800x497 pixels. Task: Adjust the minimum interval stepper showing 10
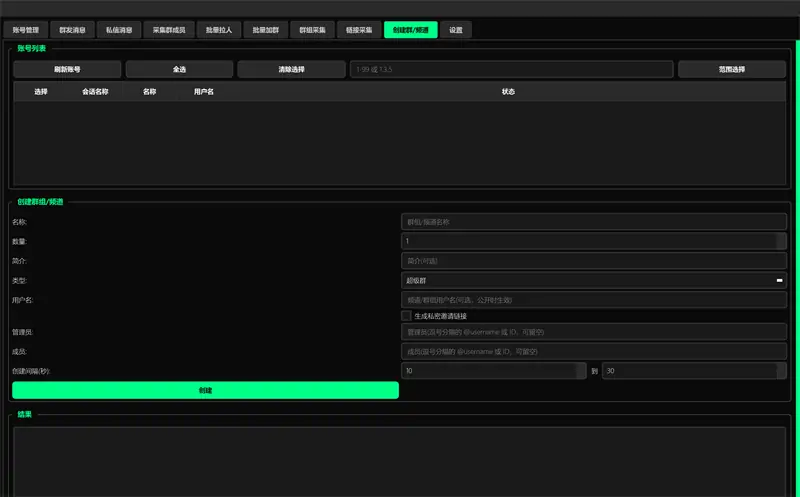tap(581, 371)
